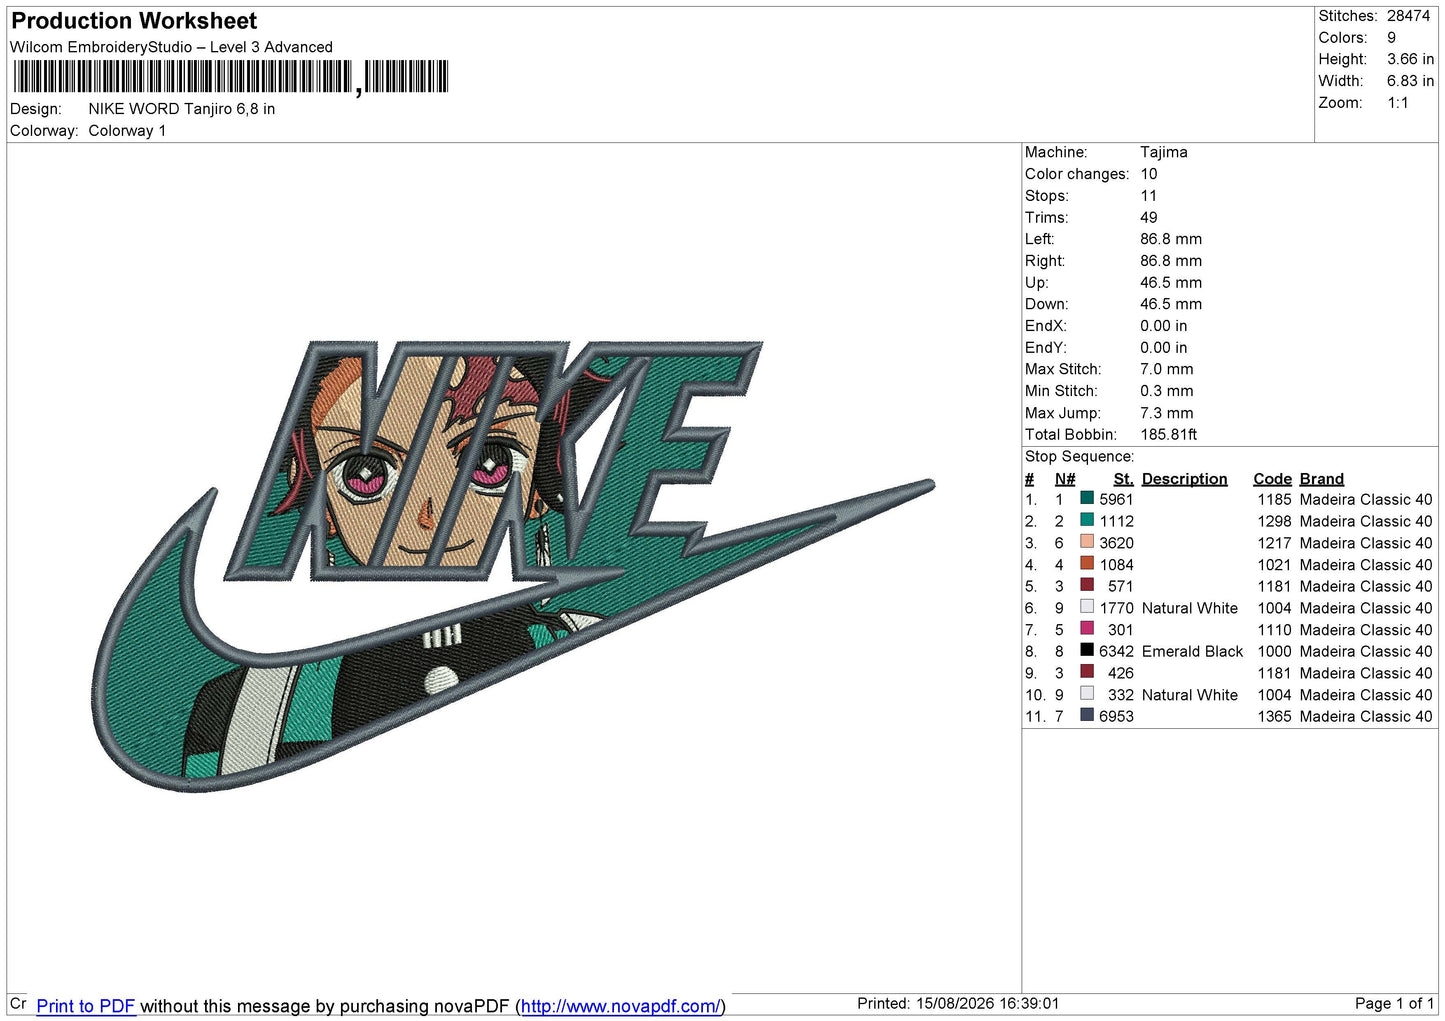Select the Height value 3.66 in
Screen dimensions: 1445x1021
(1410, 59)
